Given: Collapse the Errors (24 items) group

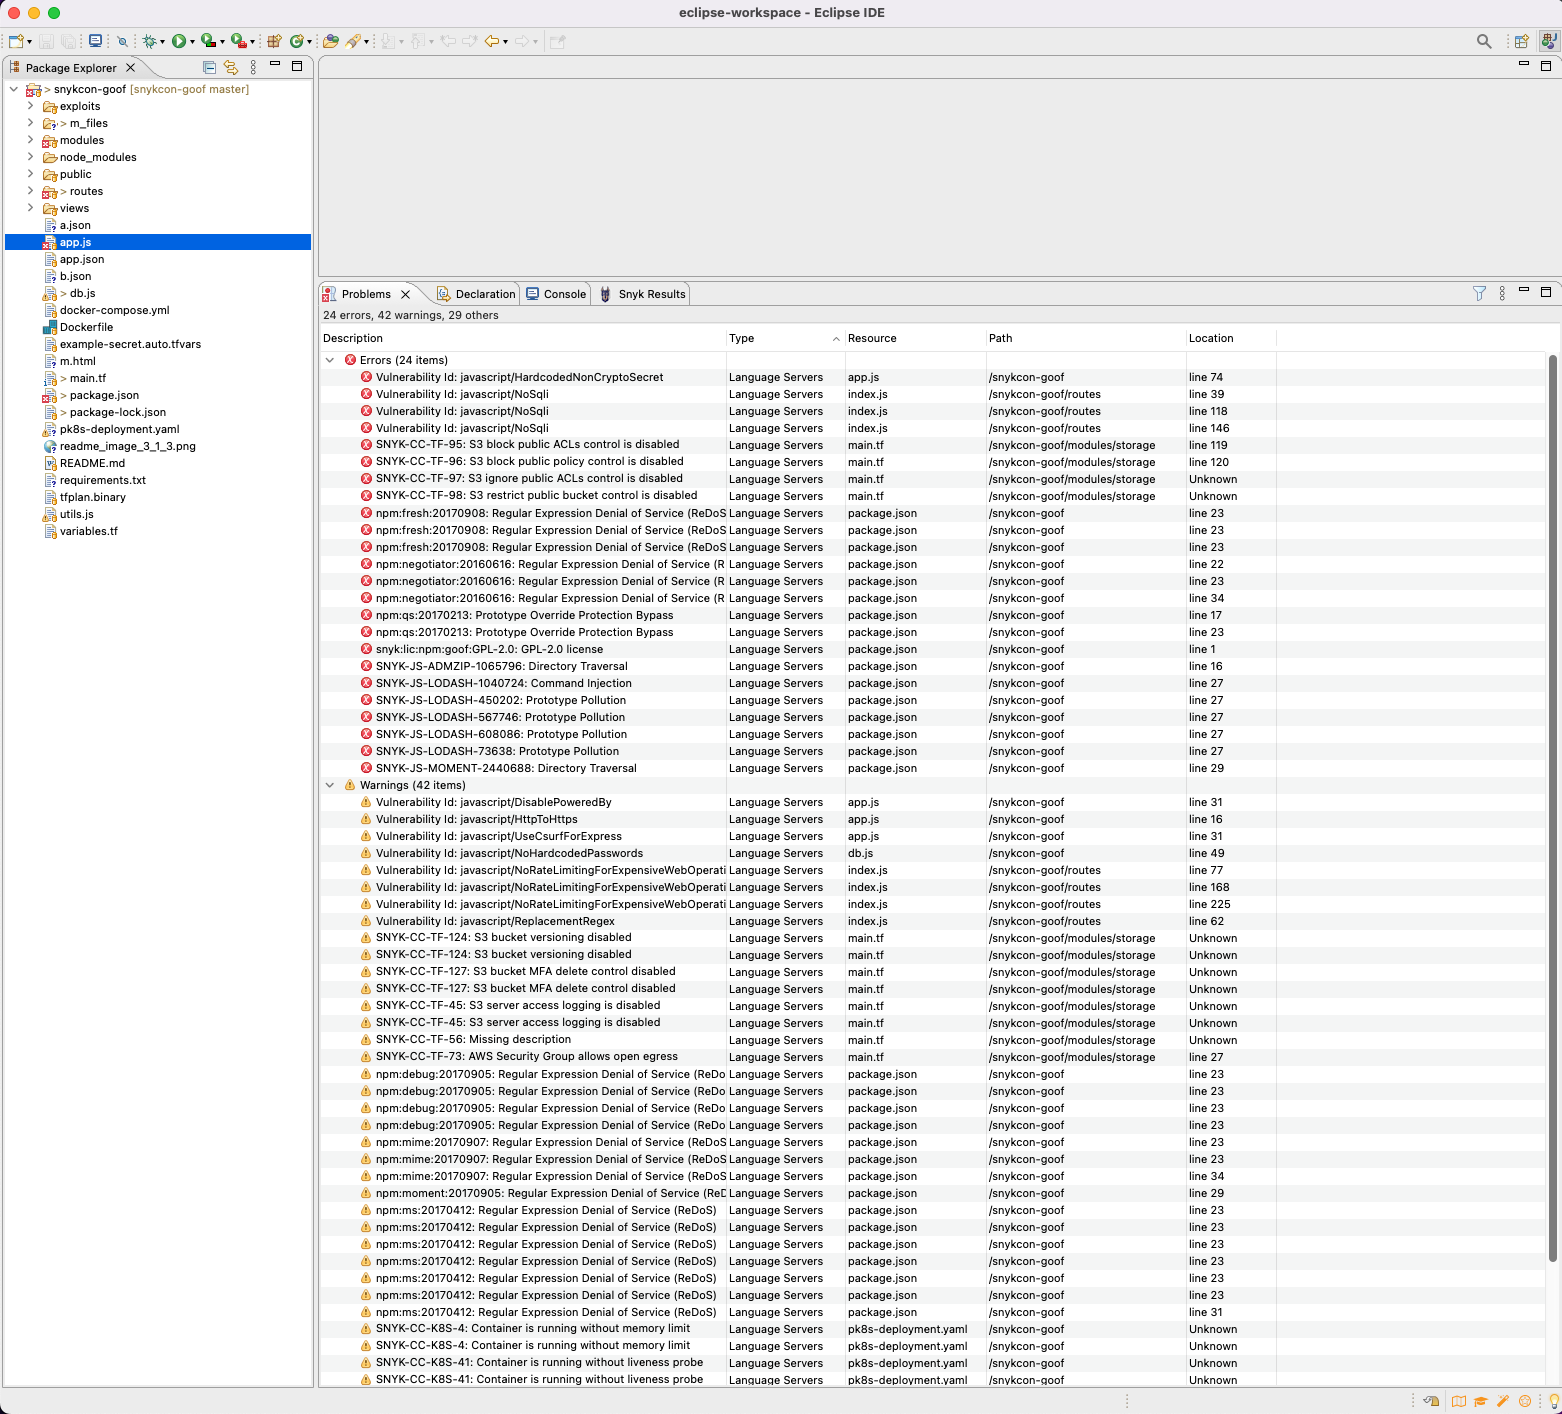Looking at the screenshot, I should tap(330, 360).
